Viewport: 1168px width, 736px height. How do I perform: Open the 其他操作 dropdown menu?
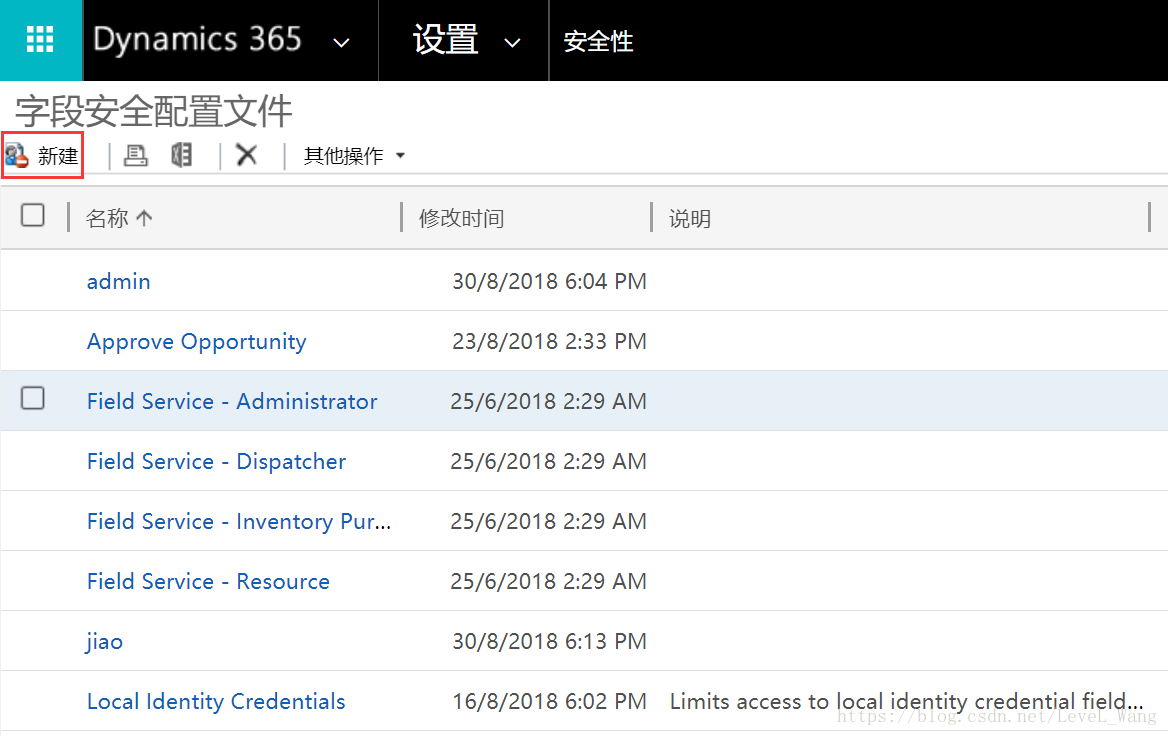tap(355, 156)
